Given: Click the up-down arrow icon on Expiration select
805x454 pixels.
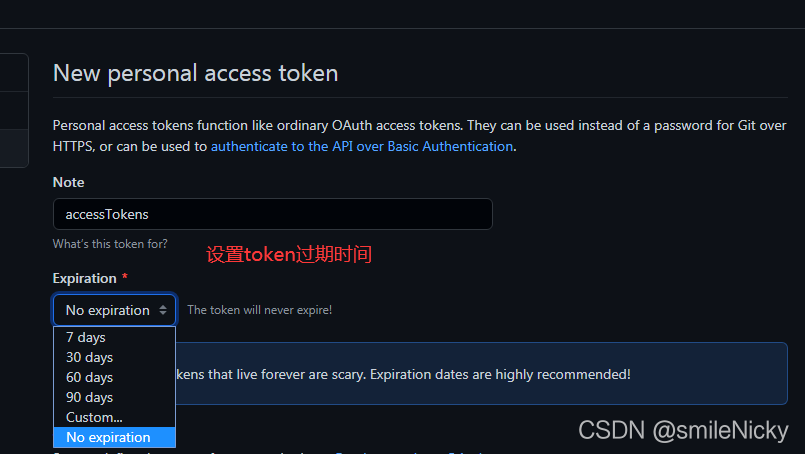Looking at the screenshot, I should pos(163,310).
